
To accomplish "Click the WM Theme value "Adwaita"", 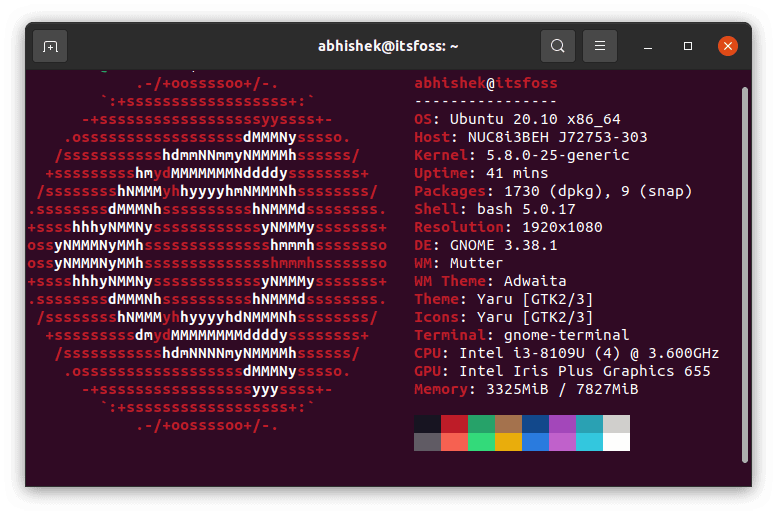I will [x=535, y=281].
